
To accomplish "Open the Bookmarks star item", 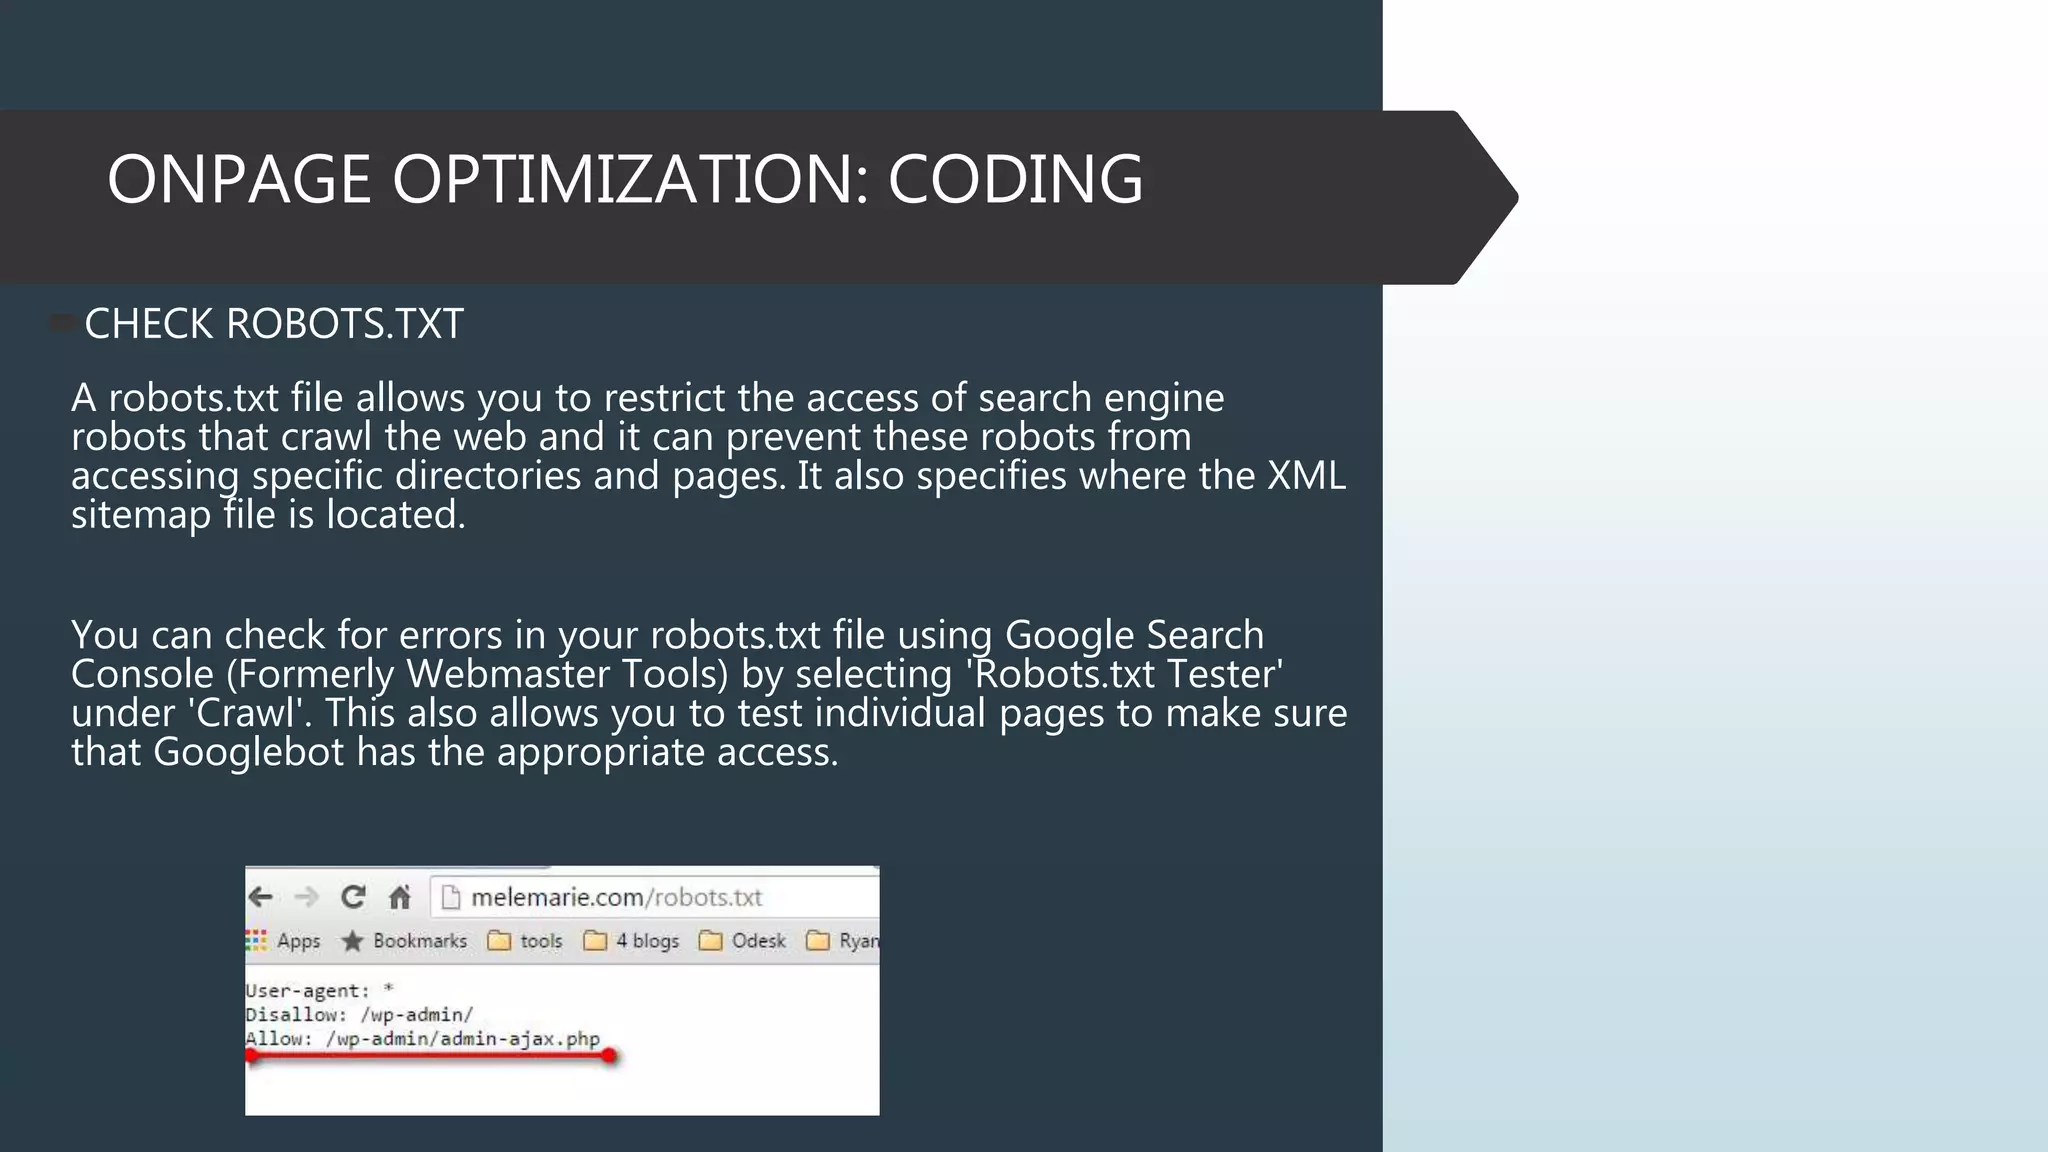I will (x=404, y=941).
